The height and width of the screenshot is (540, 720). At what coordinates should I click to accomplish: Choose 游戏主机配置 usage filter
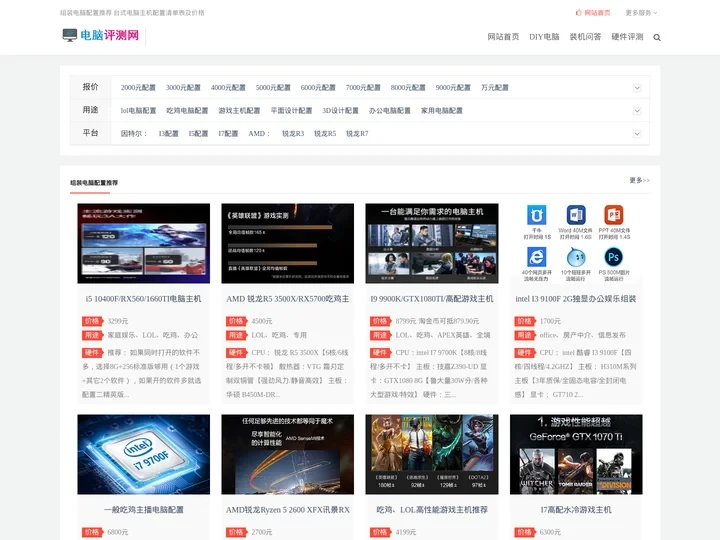coord(239,111)
